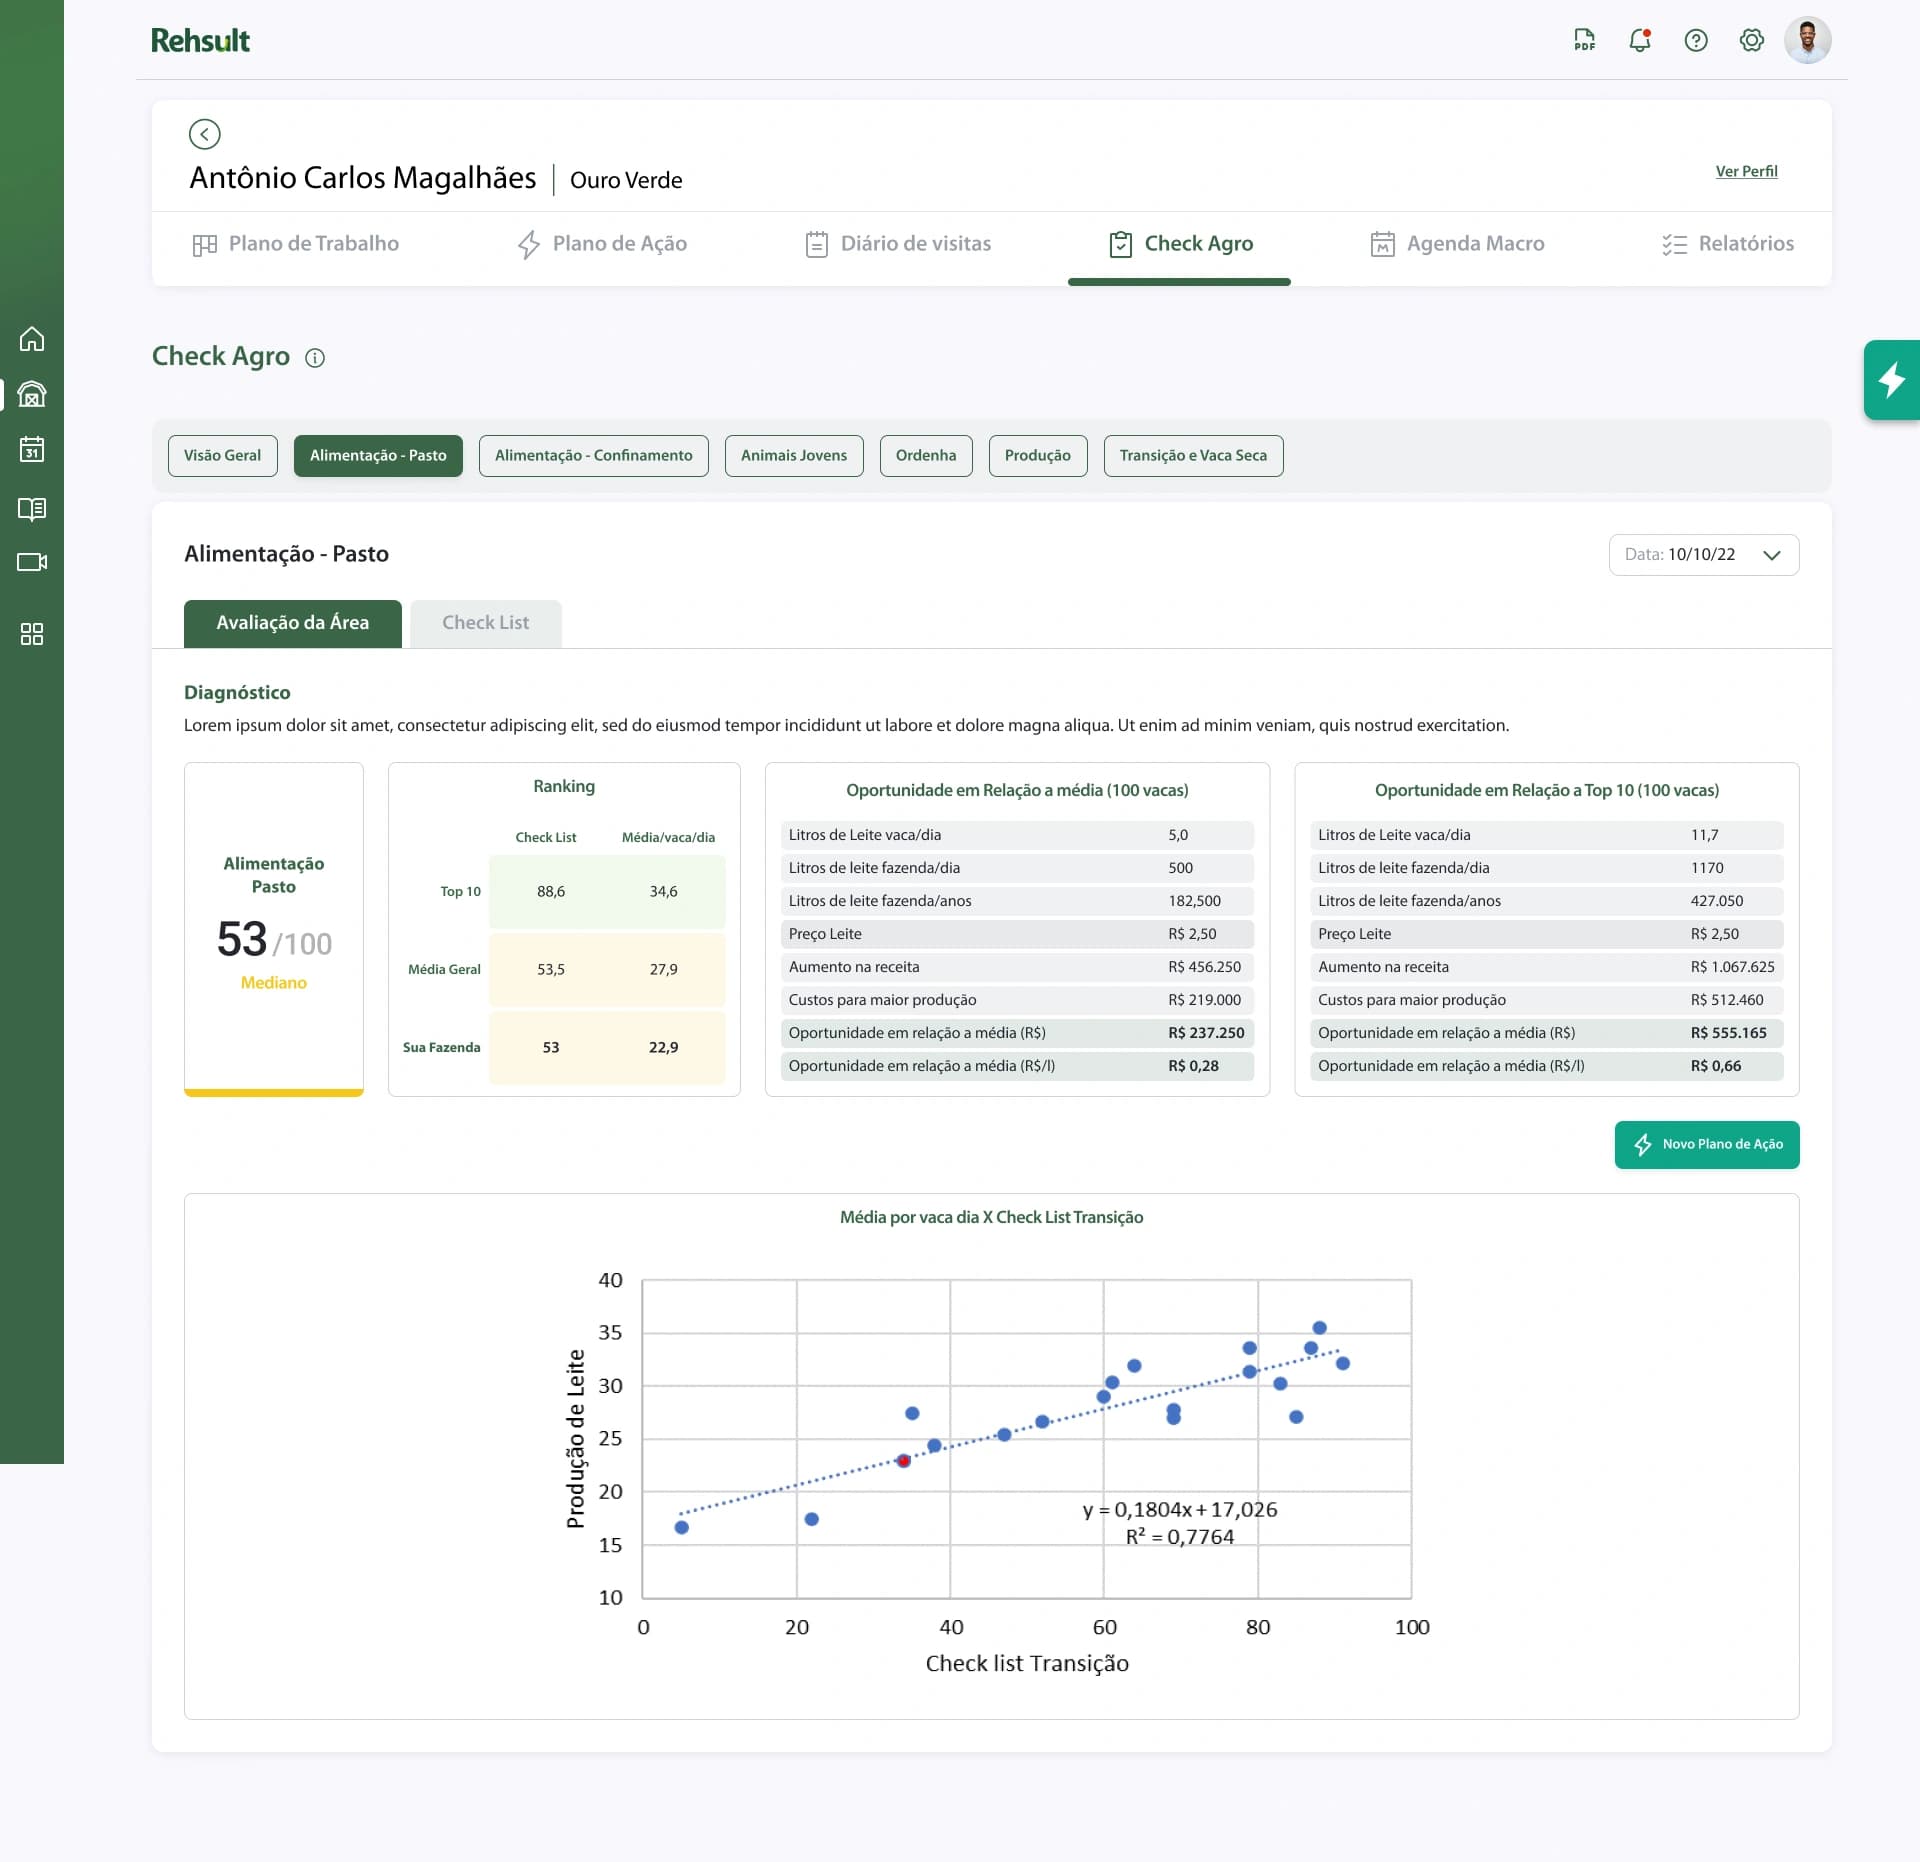Open the Data 10/10/22 dropdown
The width and height of the screenshot is (1920, 1862).
coord(1703,555)
